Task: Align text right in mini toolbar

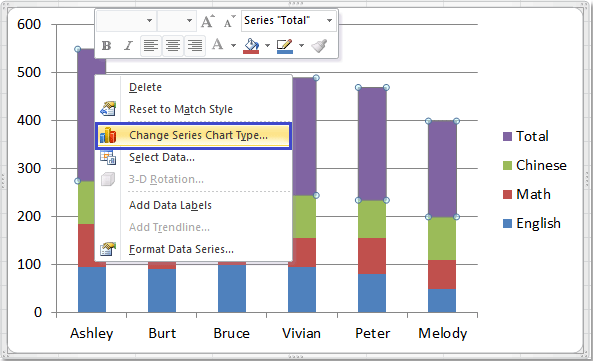Action: pos(195,46)
